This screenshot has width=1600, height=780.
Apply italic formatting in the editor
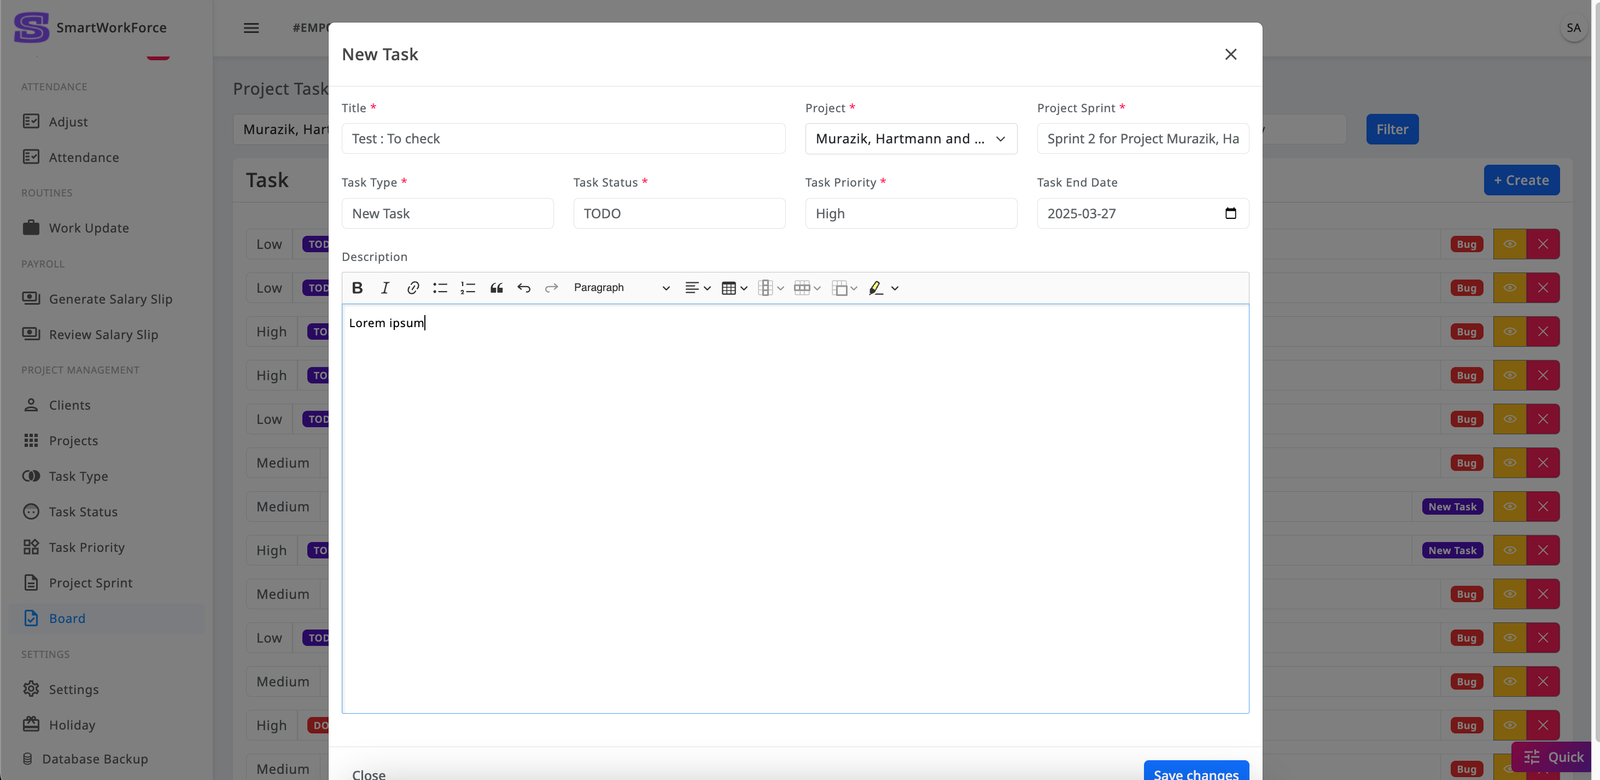(385, 288)
